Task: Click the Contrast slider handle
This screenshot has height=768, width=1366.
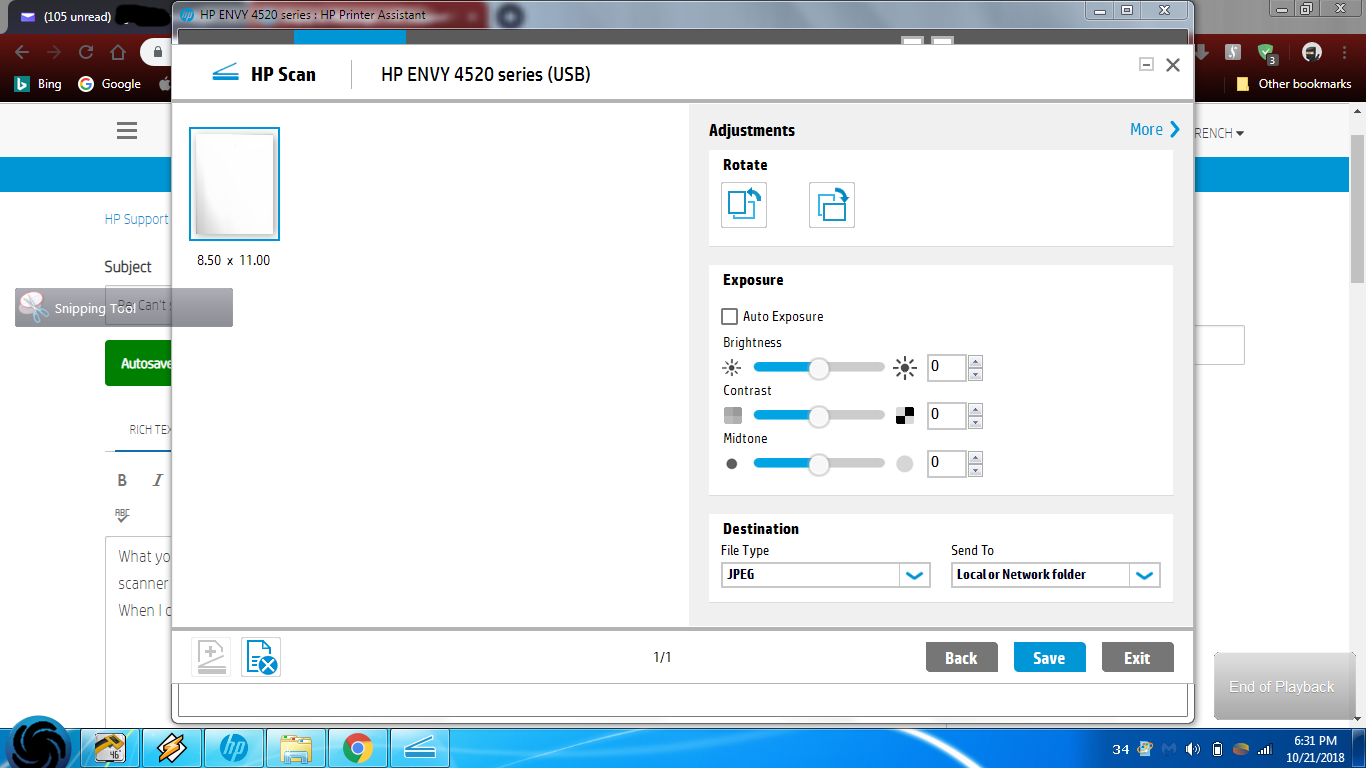Action: coord(819,416)
